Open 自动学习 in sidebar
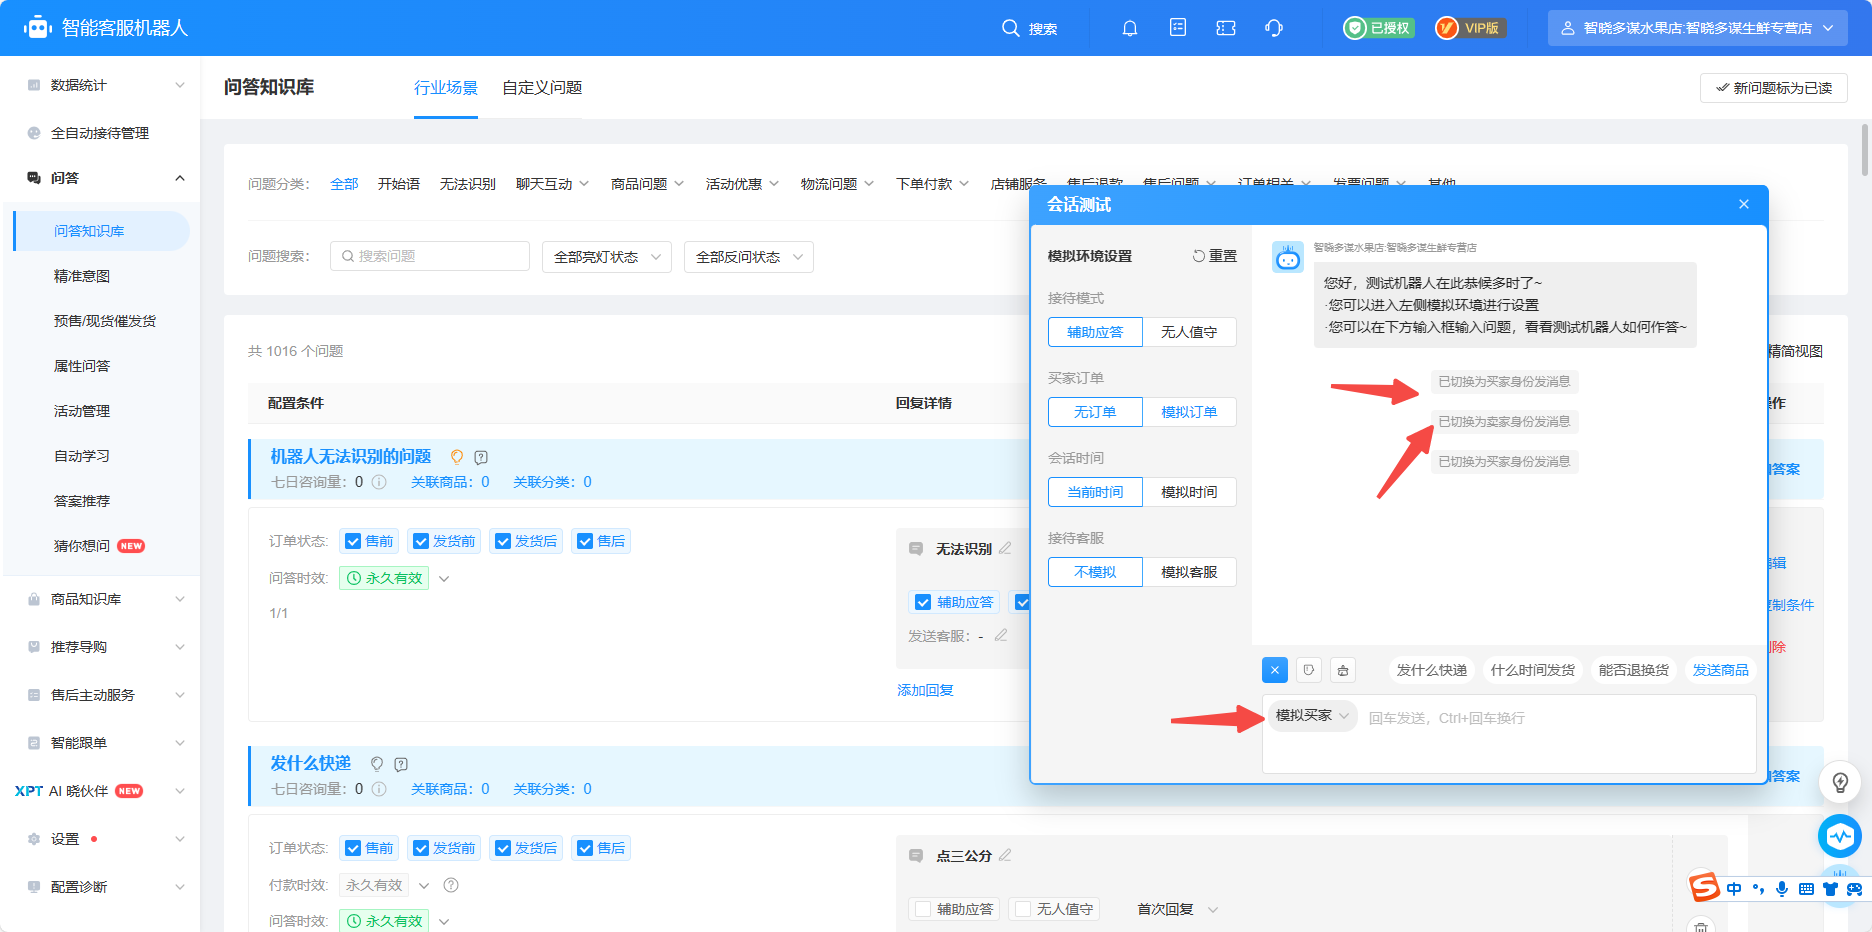This screenshot has height=932, width=1872. pos(82,456)
